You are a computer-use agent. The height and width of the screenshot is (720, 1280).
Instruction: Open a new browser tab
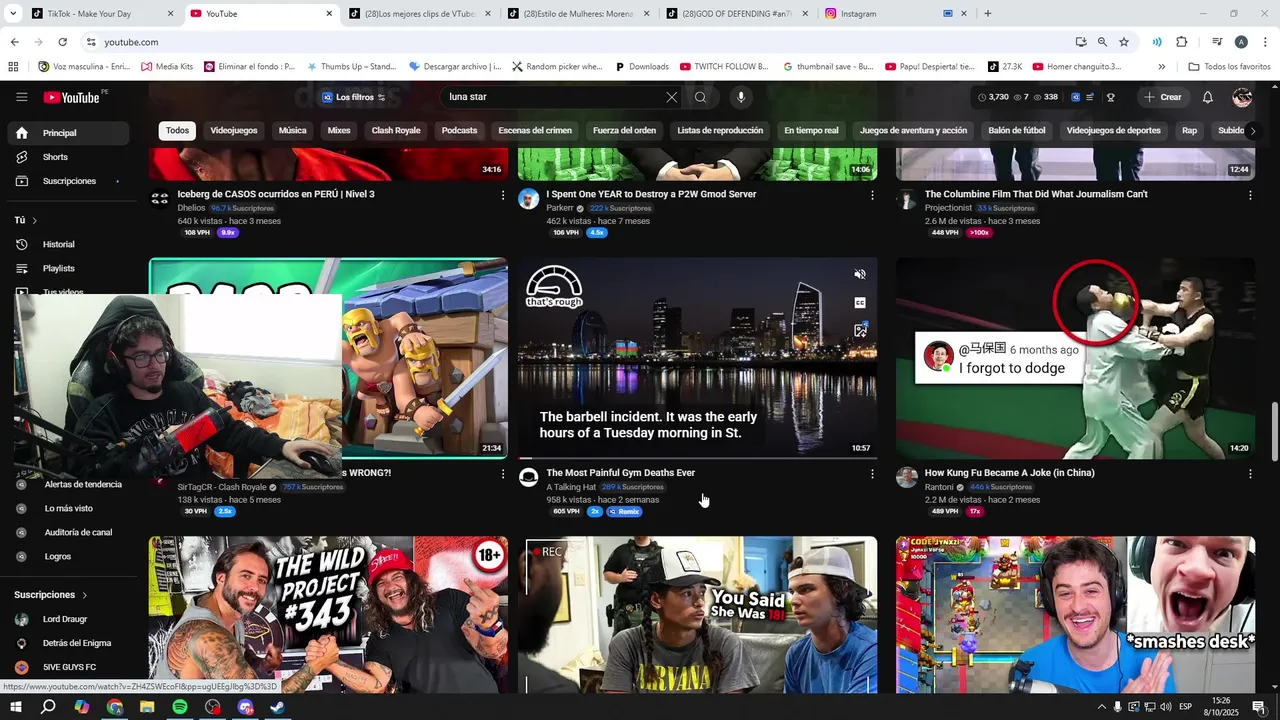[988, 14]
